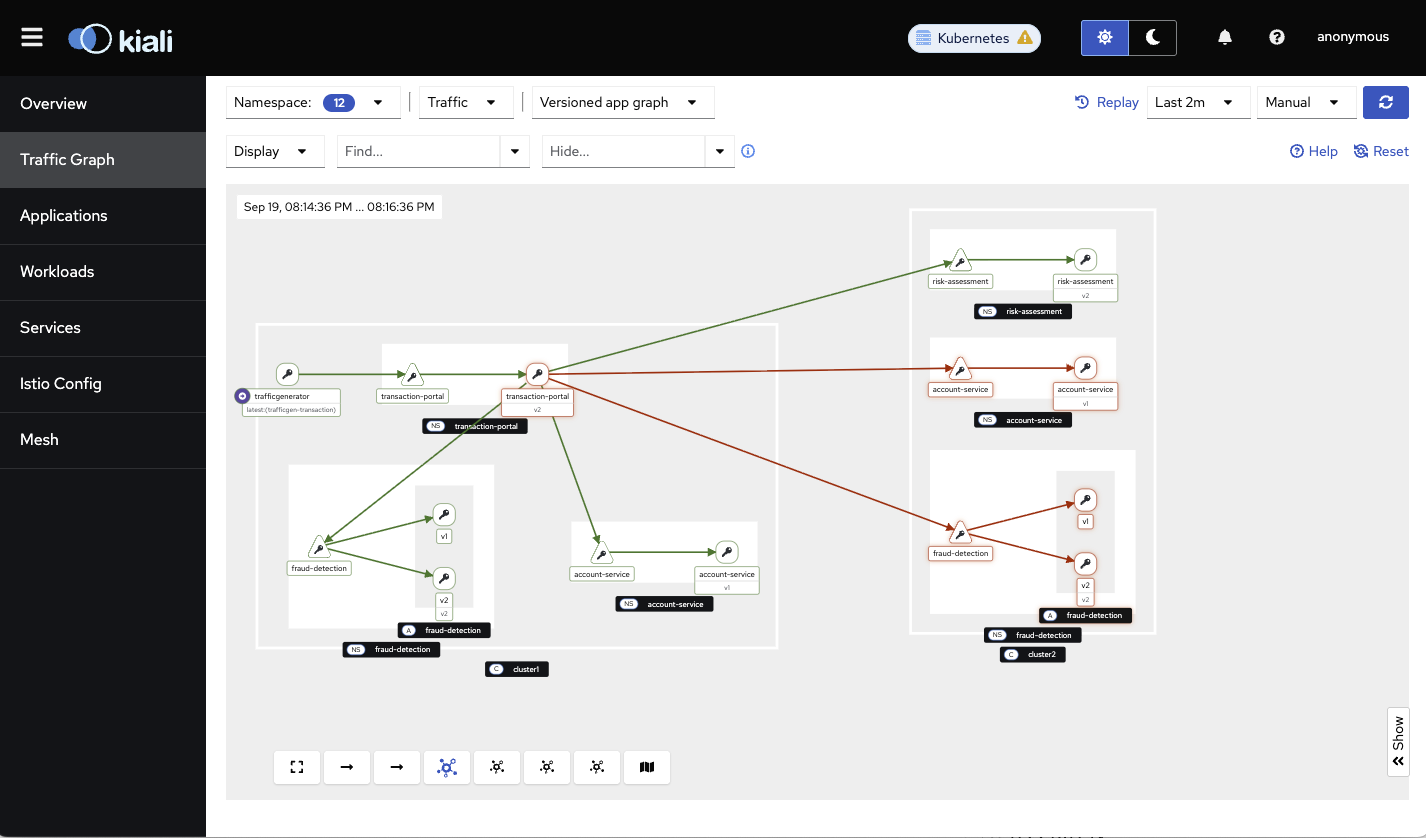Open the Display options dropdown
This screenshot has width=1426, height=838.
tap(275, 152)
